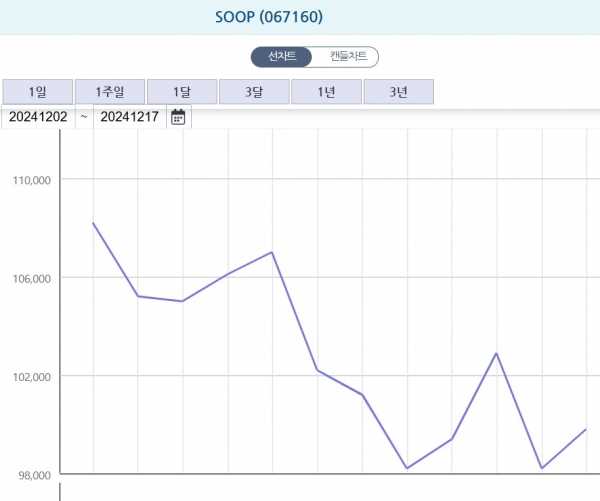The image size is (600, 501).
Task: Select the 1년 period button
Action: (x=326, y=91)
